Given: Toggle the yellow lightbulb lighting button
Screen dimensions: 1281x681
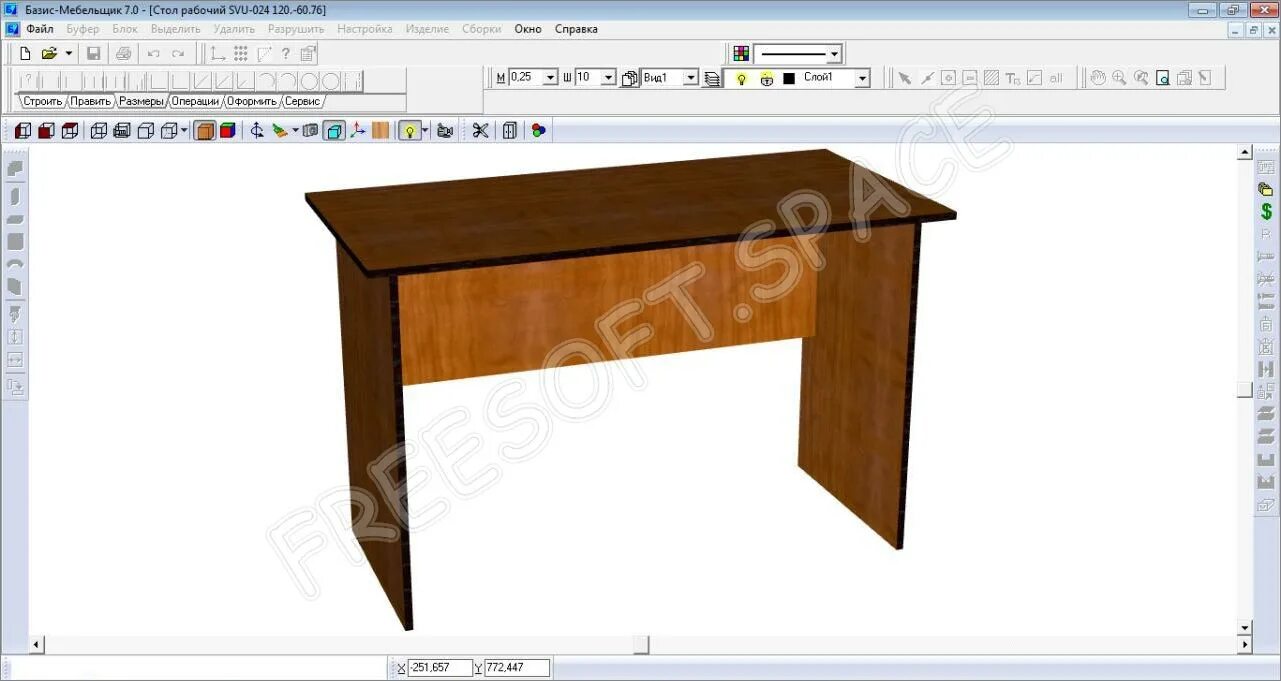Looking at the screenshot, I should coord(408,130).
